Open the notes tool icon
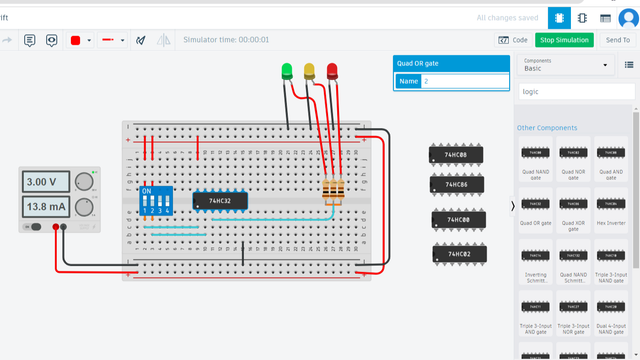 coord(29,40)
